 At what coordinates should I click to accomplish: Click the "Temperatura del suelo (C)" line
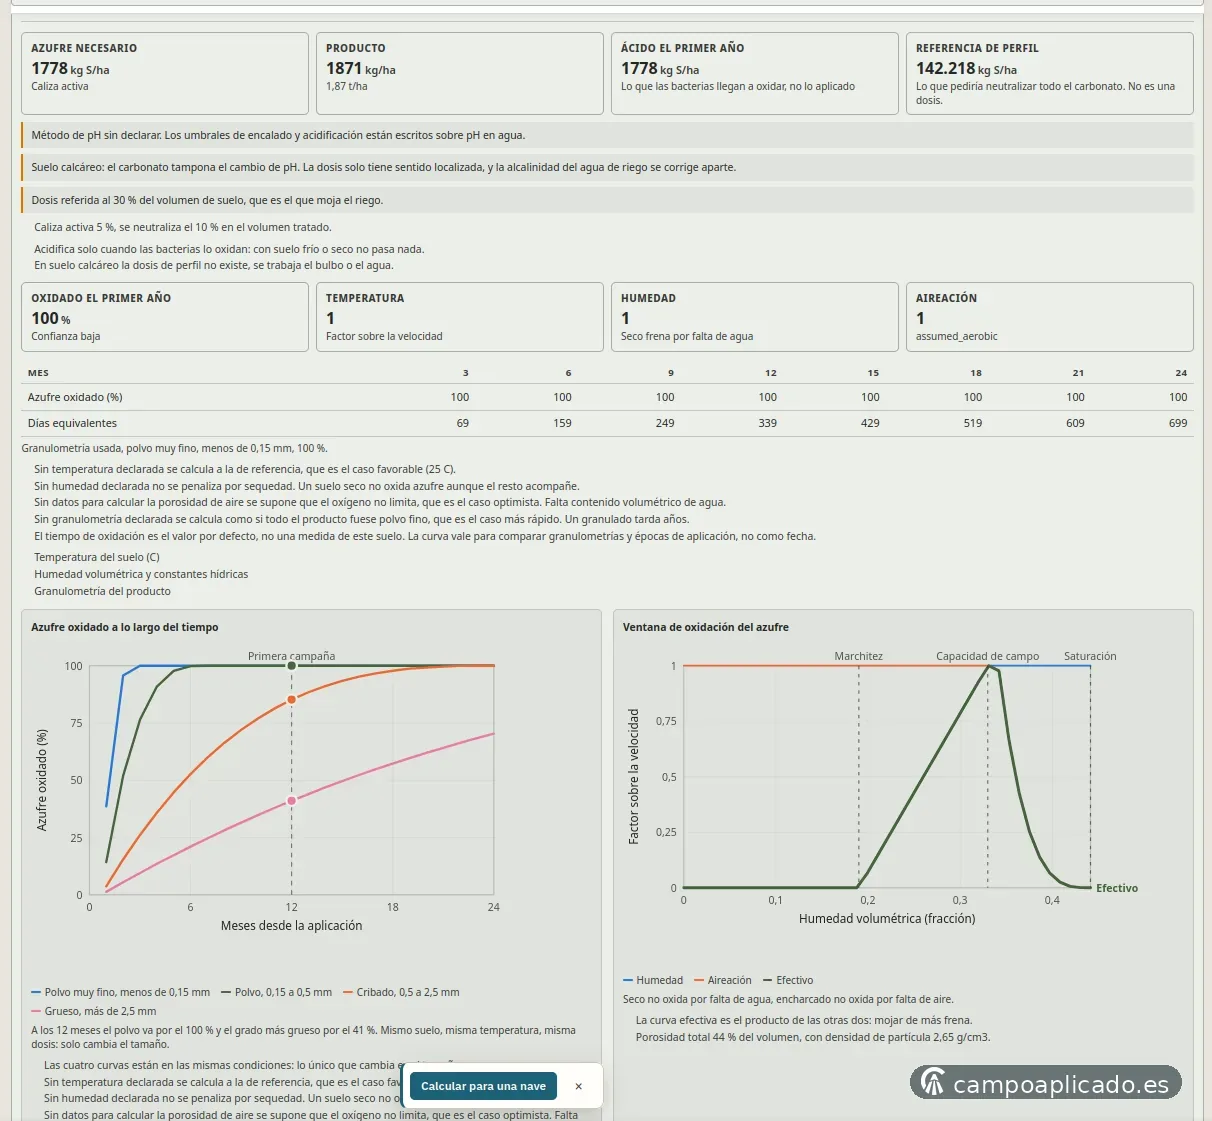pyautogui.click(x=97, y=557)
